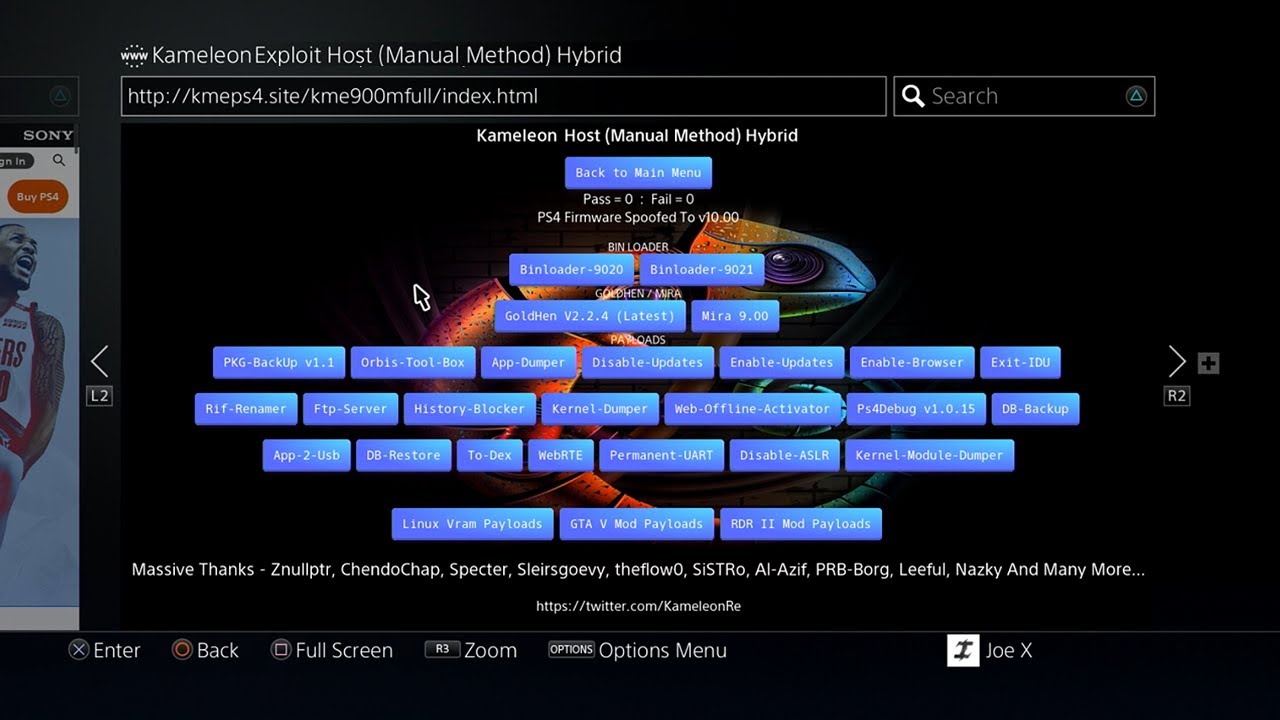Viewport: 1280px width, 720px height.
Task: Click the Kameleon Host (Manual Method) Hybrid heading
Action: click(637, 135)
